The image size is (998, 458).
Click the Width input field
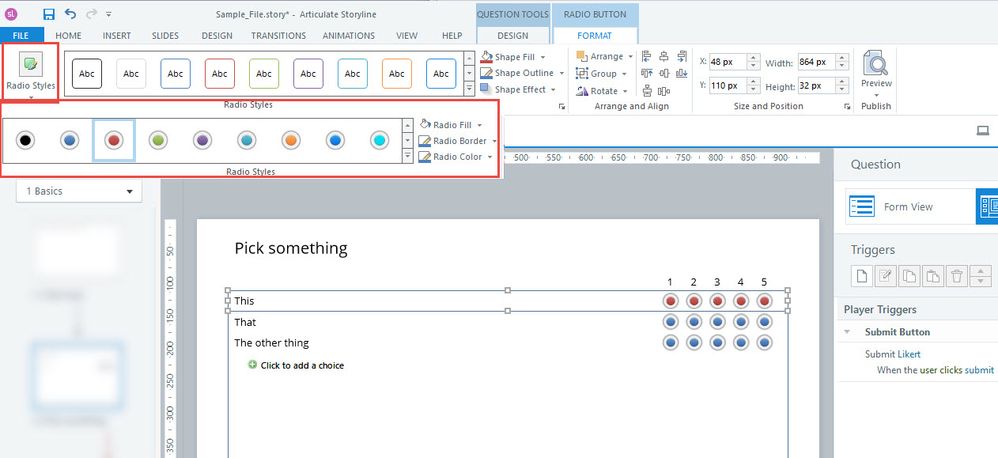817,62
